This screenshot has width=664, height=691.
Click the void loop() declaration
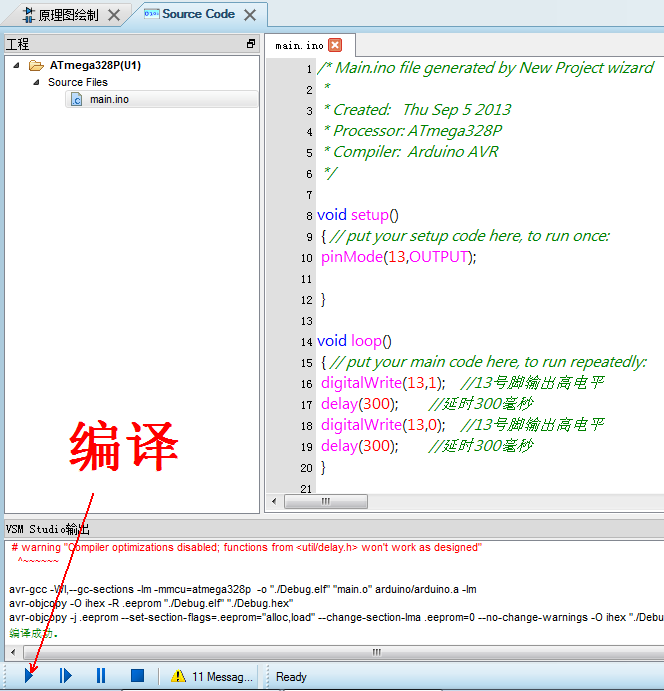[354, 341]
